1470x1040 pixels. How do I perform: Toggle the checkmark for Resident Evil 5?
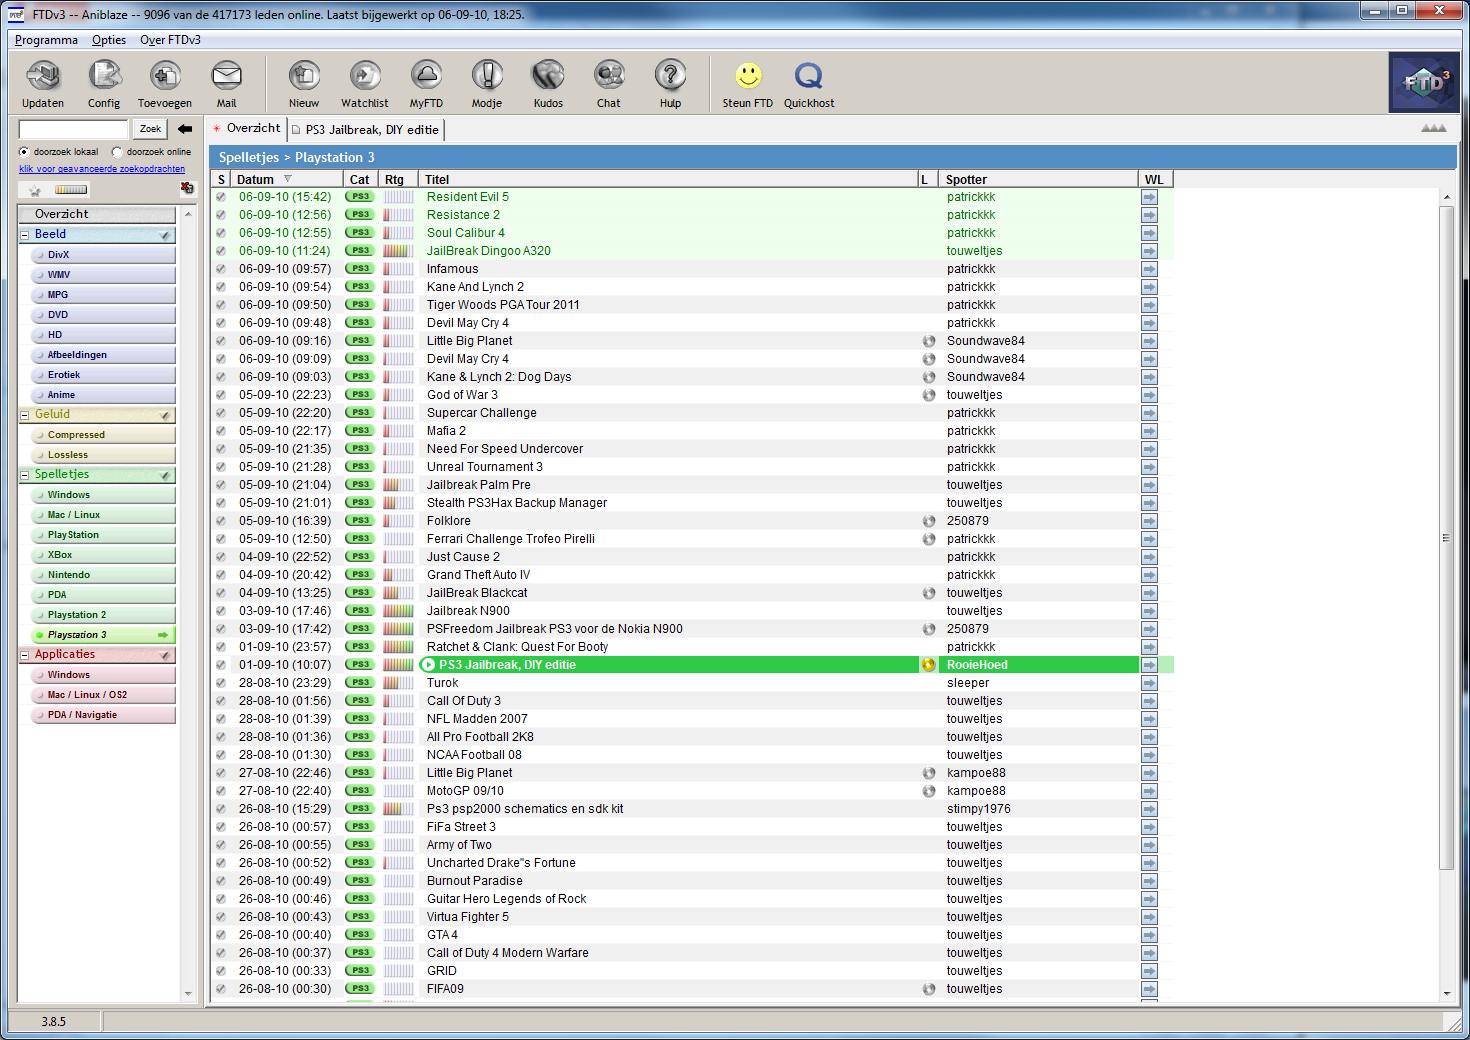(221, 197)
